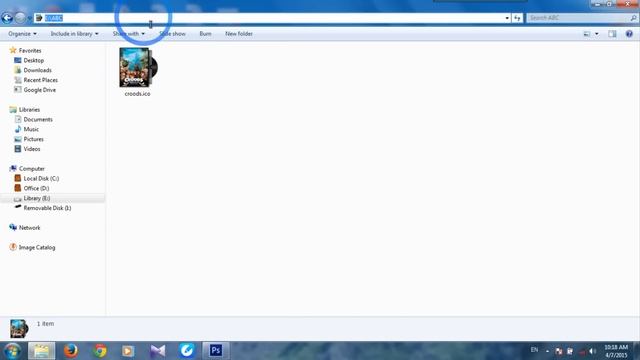
Task: Open the Share with dropdown
Action: pos(129,34)
